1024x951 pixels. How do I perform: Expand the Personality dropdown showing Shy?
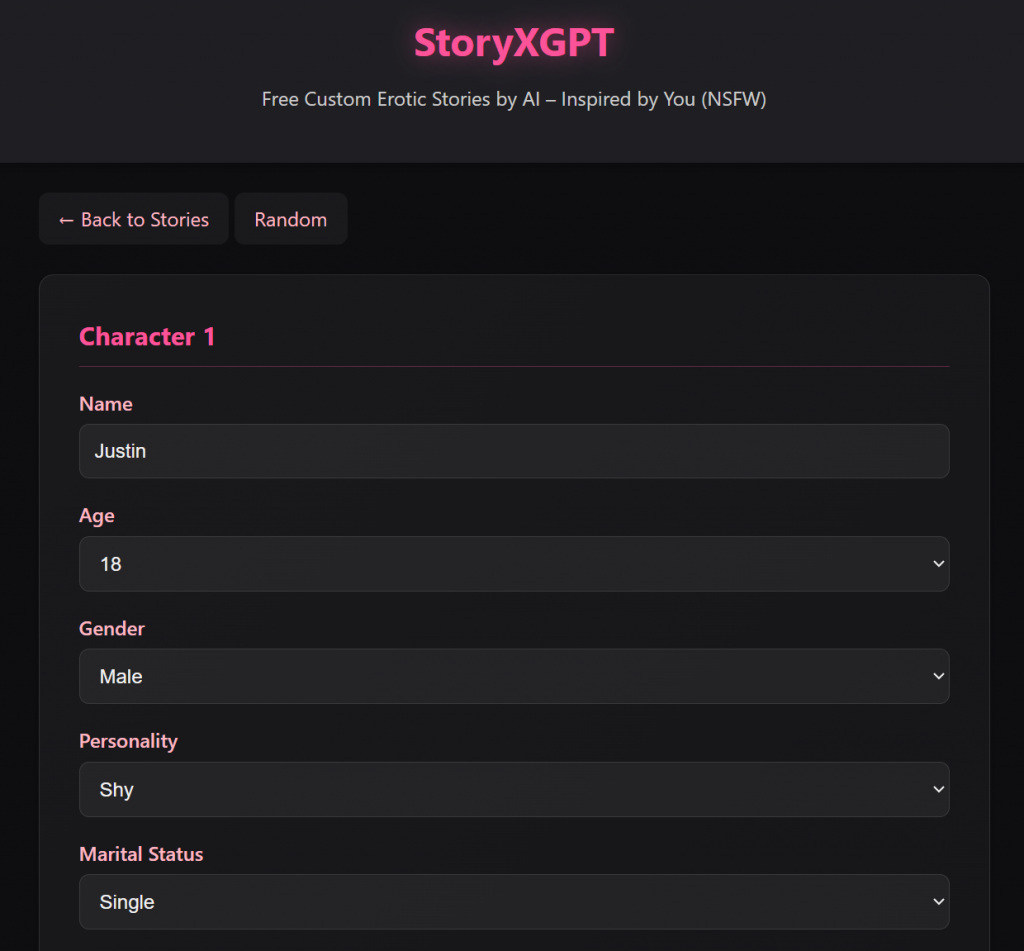[x=513, y=790]
